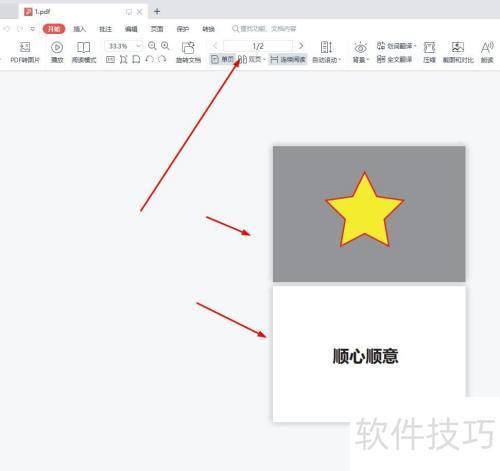
Task: Toggle 单页 single page view
Action: 222,59
